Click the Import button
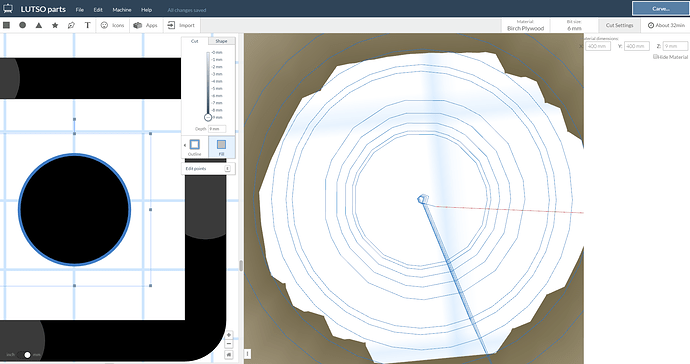This screenshot has height=364, width=690. point(181,25)
